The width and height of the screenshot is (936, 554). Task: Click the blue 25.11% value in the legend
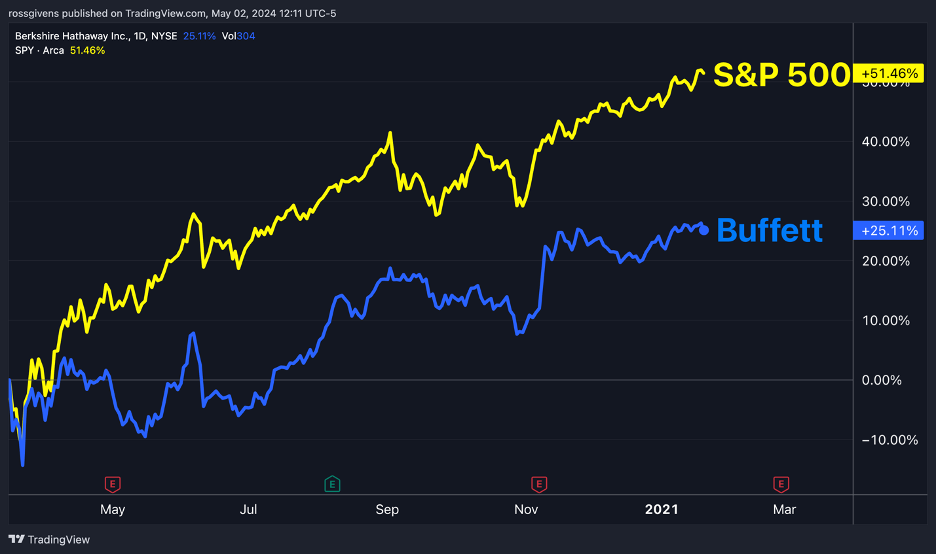tap(199, 36)
